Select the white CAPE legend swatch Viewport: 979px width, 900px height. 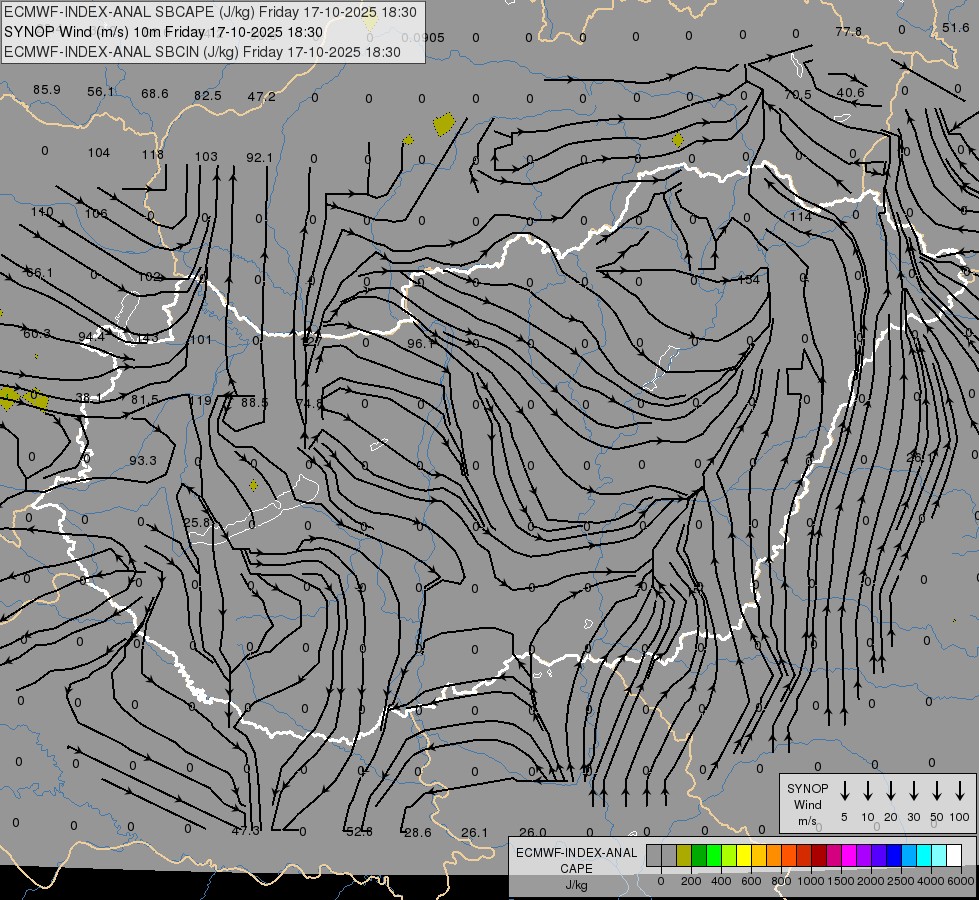point(953,856)
